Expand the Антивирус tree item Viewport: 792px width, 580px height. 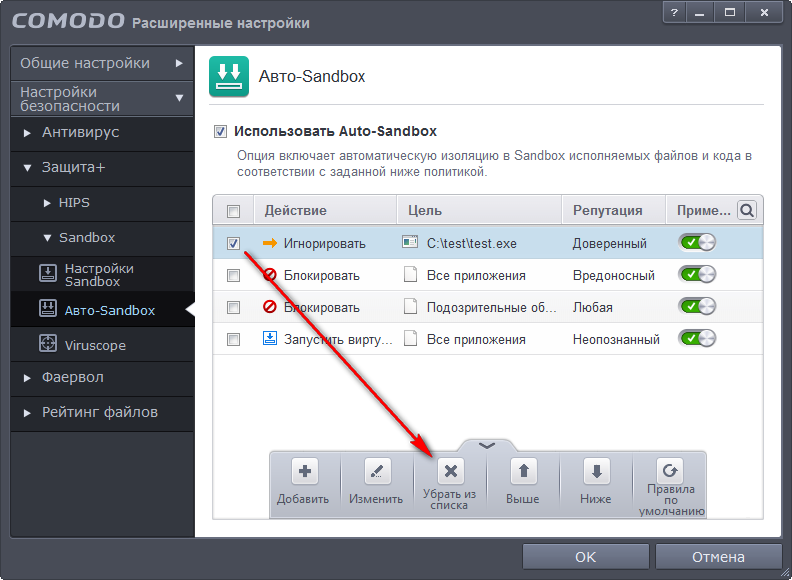27,133
